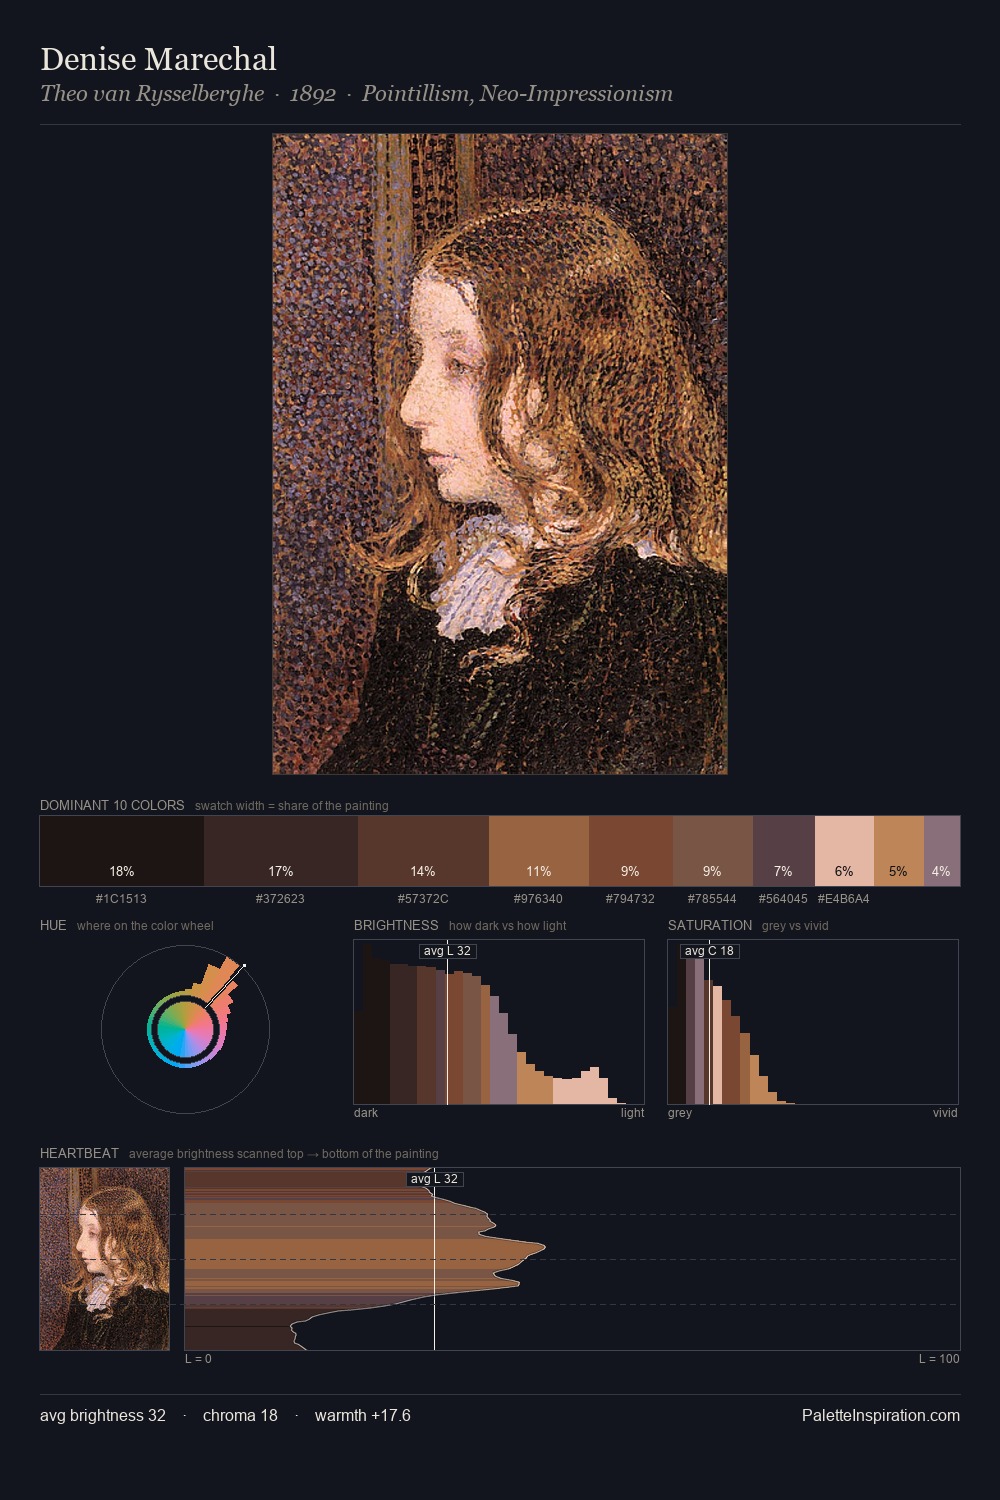
Task: Click footer stat 'warmth +17.6'
Action: (363, 1415)
